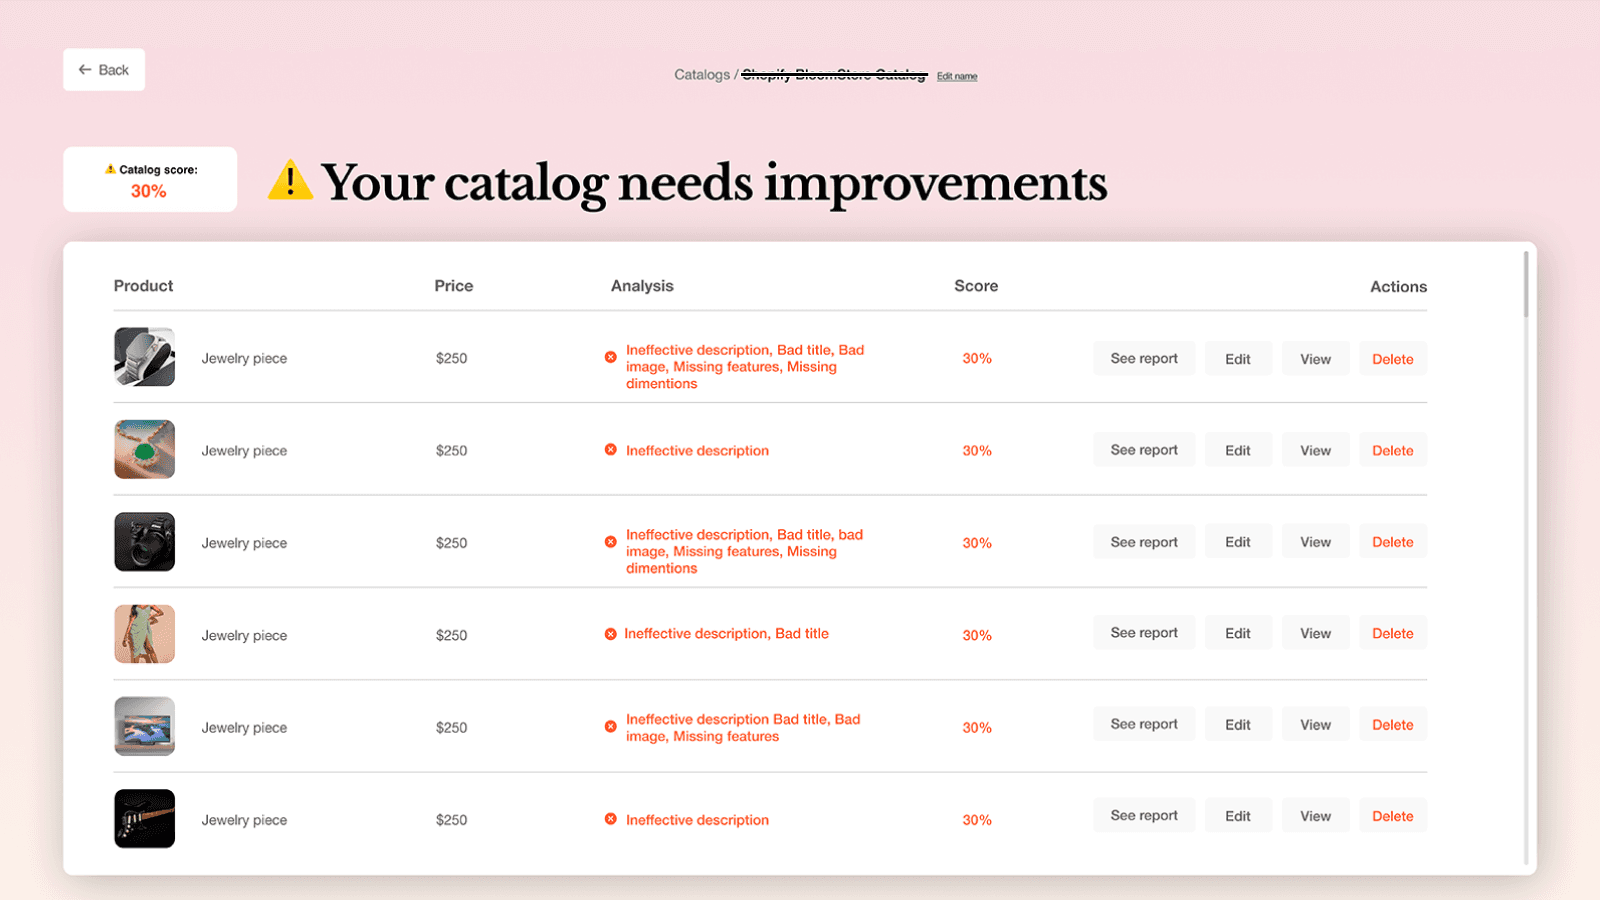1600x900 pixels.
Task: Select the green dress product thumbnail
Action: [x=144, y=634]
